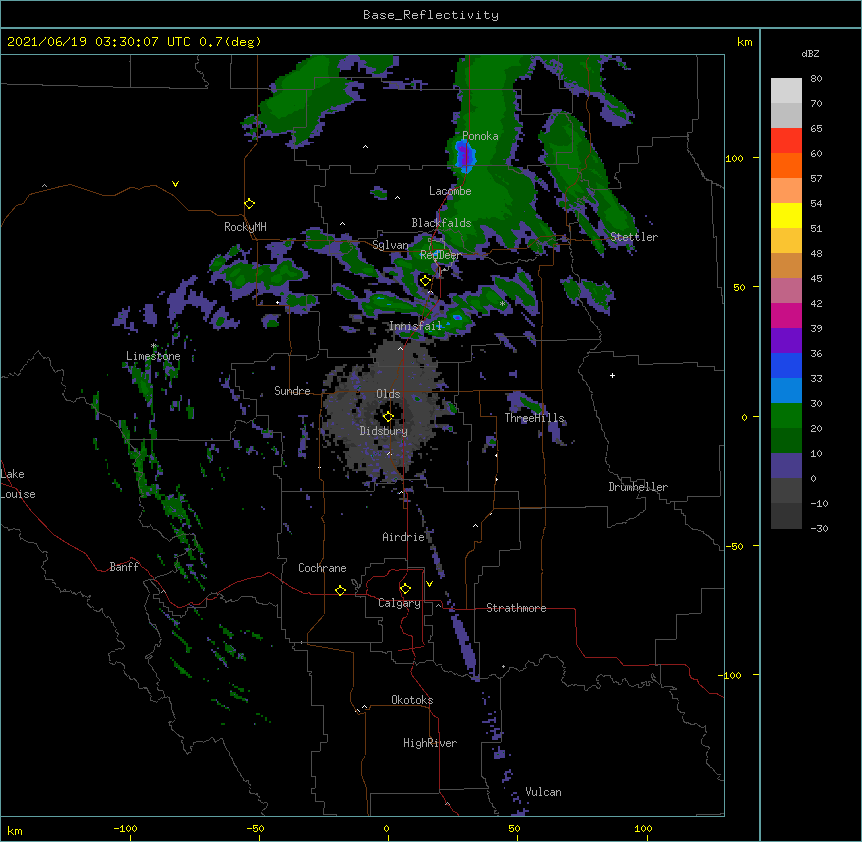Screen dimensions: 862x842
Task: Click the Blackfalds city label
Action: click(x=441, y=223)
